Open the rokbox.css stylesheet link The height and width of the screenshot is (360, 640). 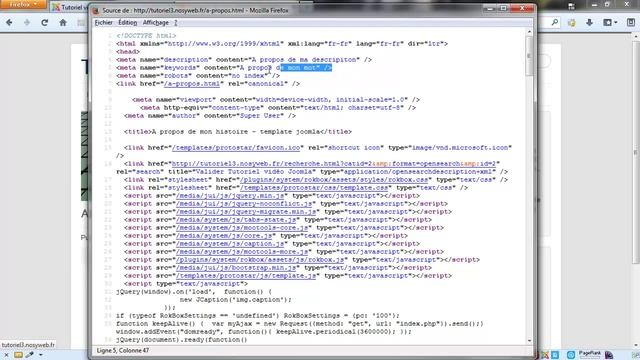coord(334,180)
